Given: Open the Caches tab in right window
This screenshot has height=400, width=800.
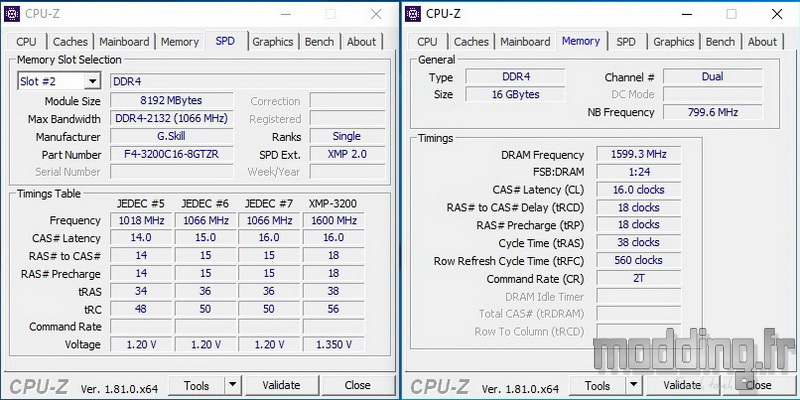Looking at the screenshot, I should [471, 42].
